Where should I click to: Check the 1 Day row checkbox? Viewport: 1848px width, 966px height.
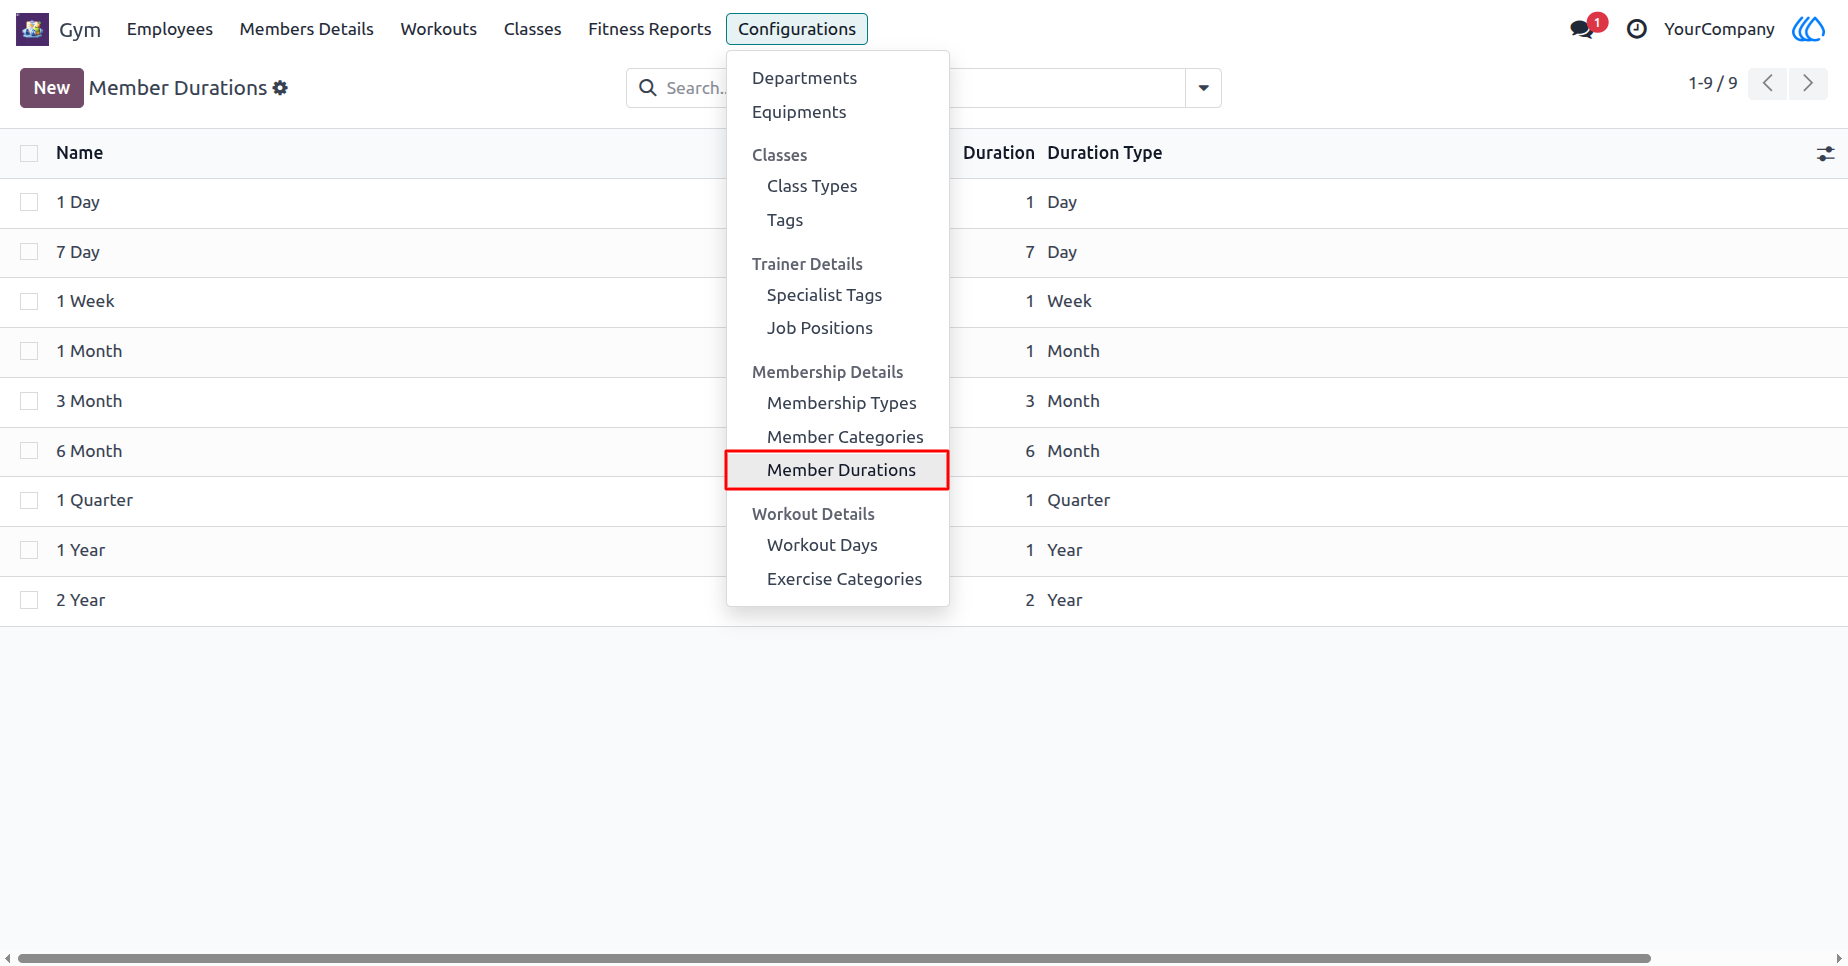(x=29, y=202)
